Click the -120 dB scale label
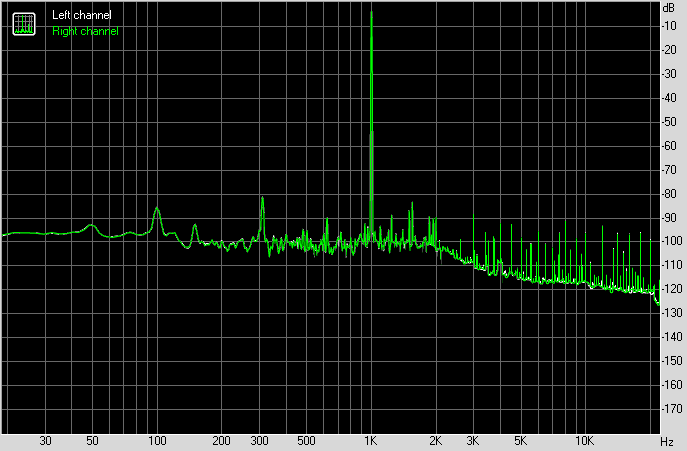The image size is (687, 451). 672,289
